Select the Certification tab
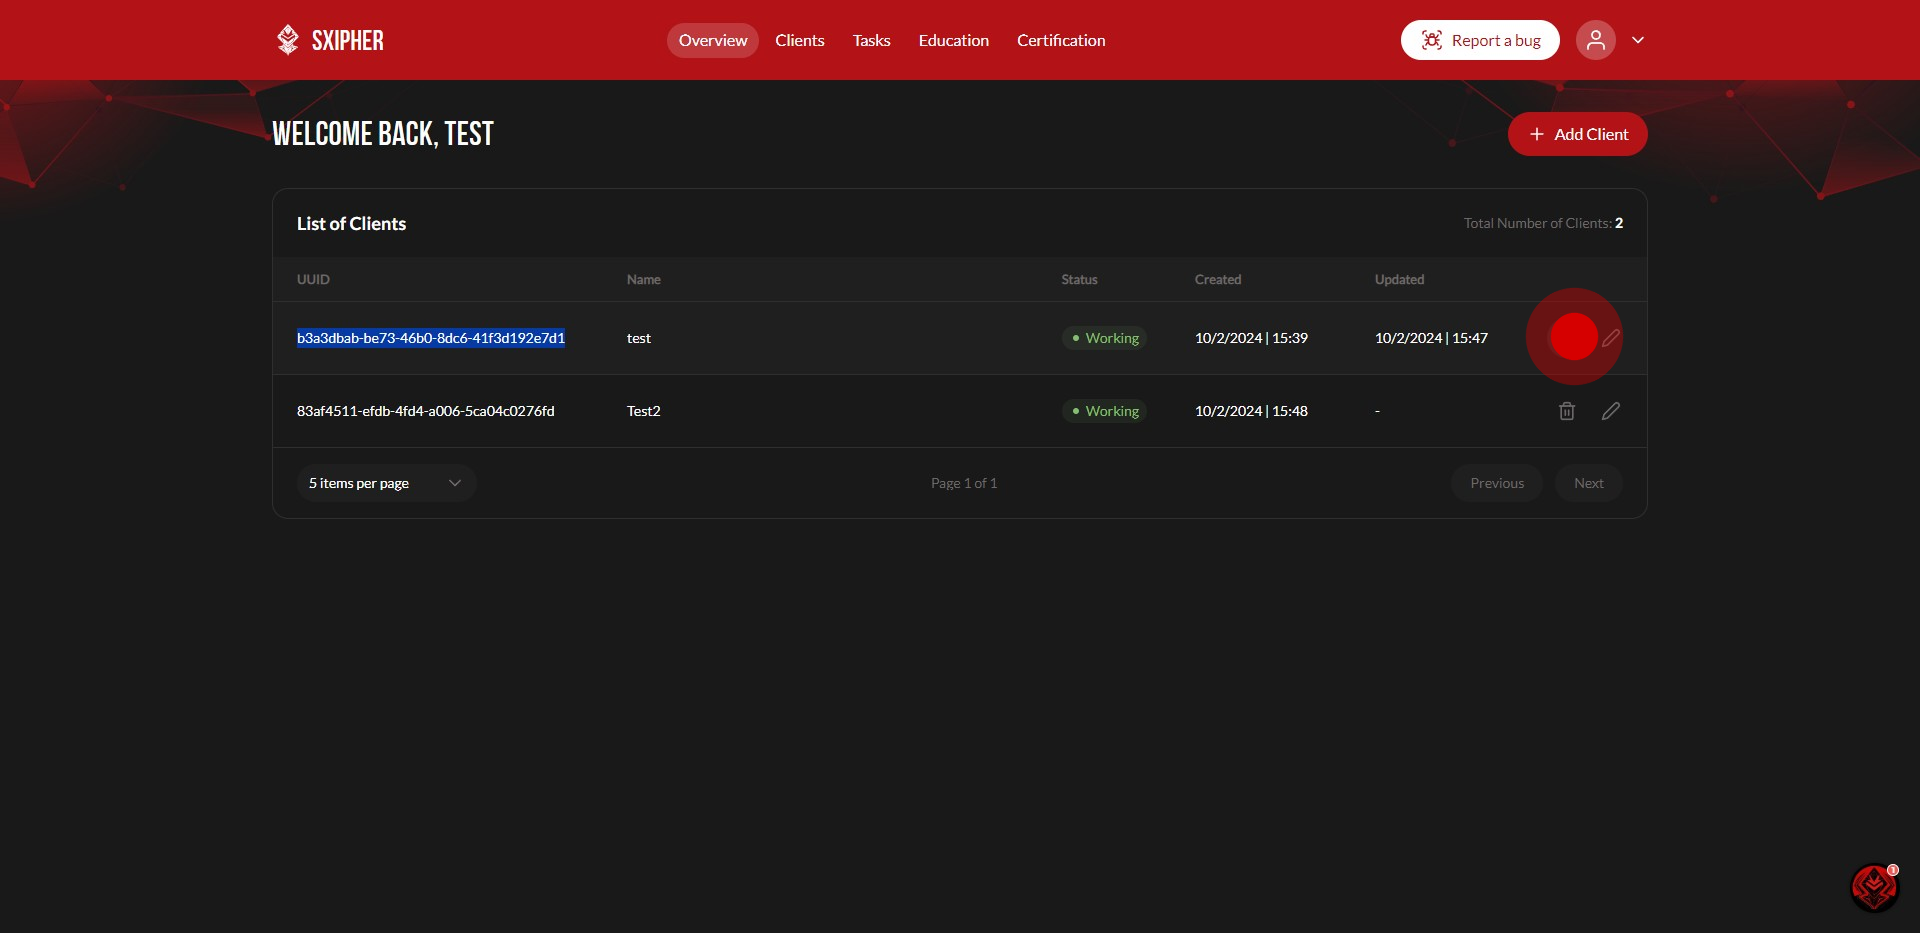The height and width of the screenshot is (933, 1920). [1061, 40]
